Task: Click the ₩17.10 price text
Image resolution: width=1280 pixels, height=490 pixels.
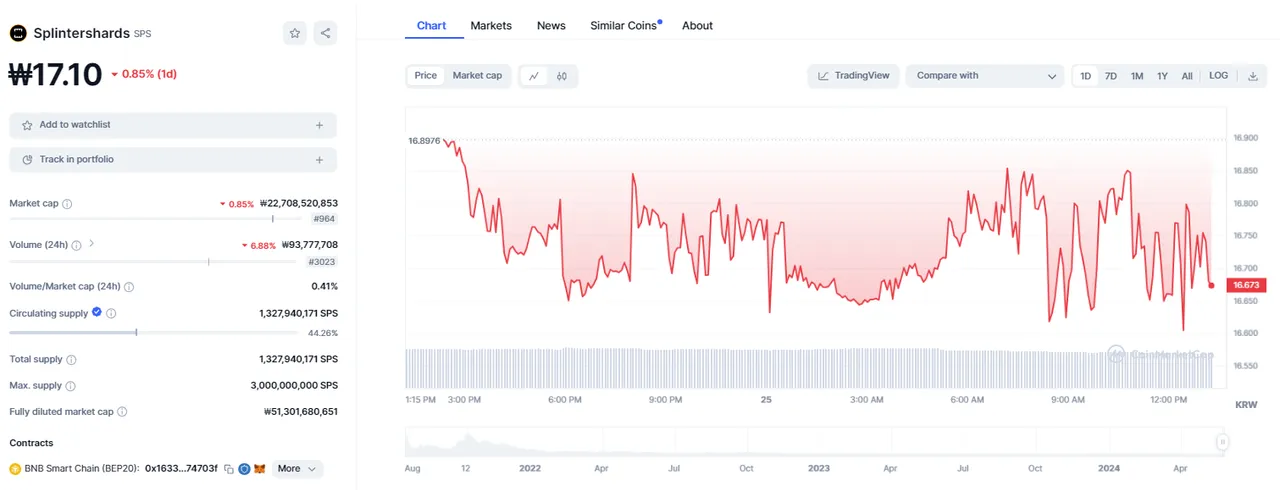Action: pyautogui.click(x=56, y=74)
